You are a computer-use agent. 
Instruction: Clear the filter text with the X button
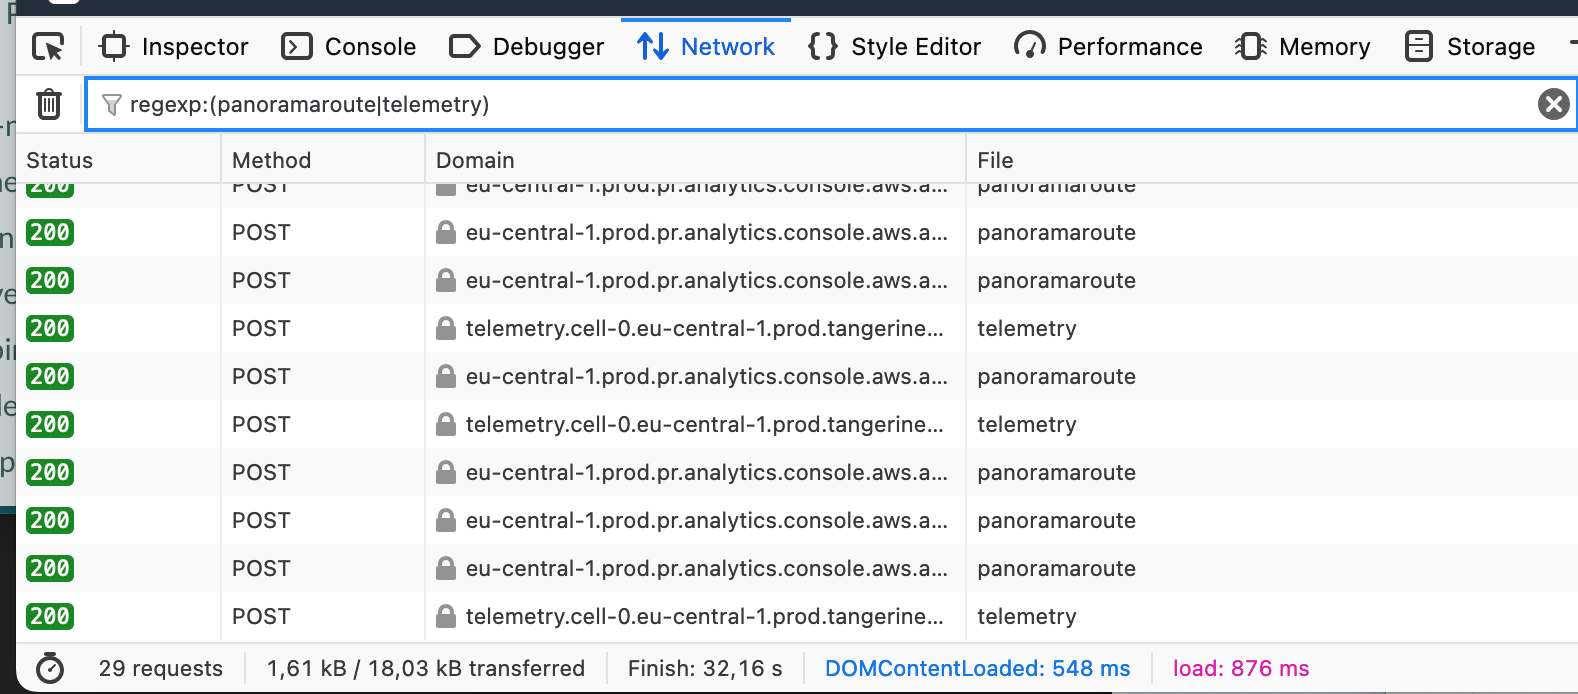(1553, 104)
